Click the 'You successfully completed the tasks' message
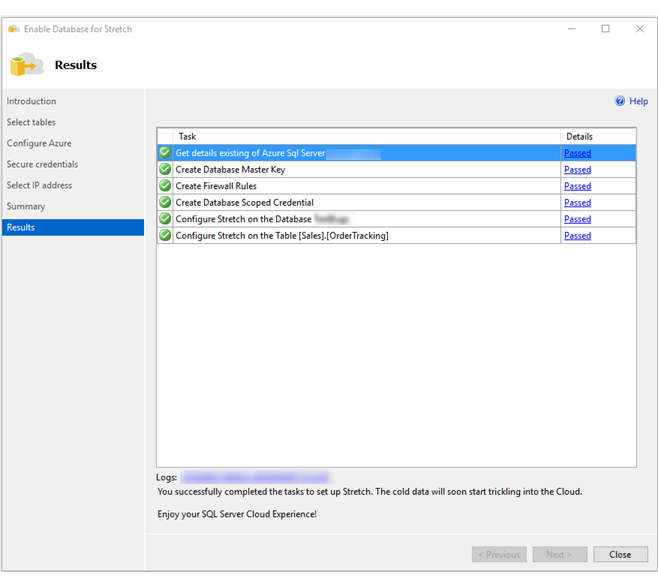658x587 pixels. click(370, 492)
